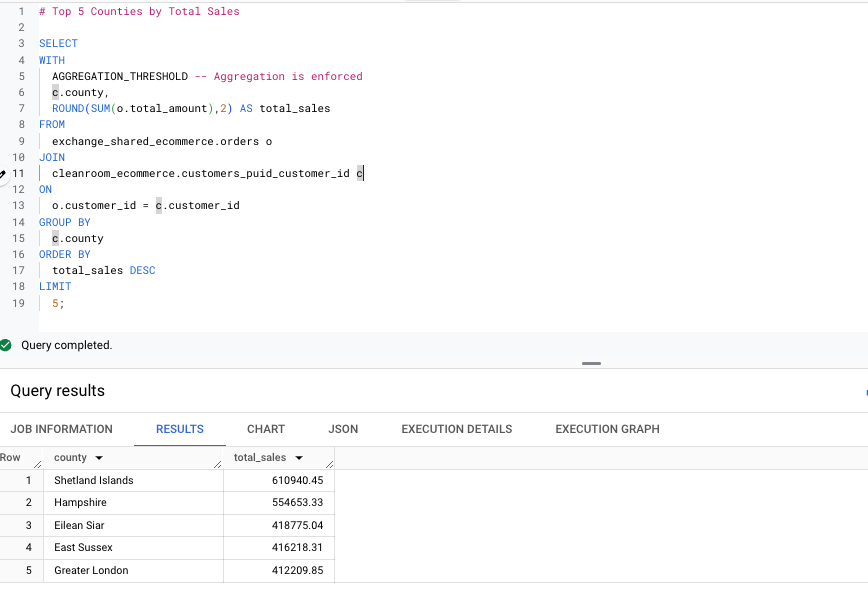Click the DESC keyword on line 17

click(142, 270)
